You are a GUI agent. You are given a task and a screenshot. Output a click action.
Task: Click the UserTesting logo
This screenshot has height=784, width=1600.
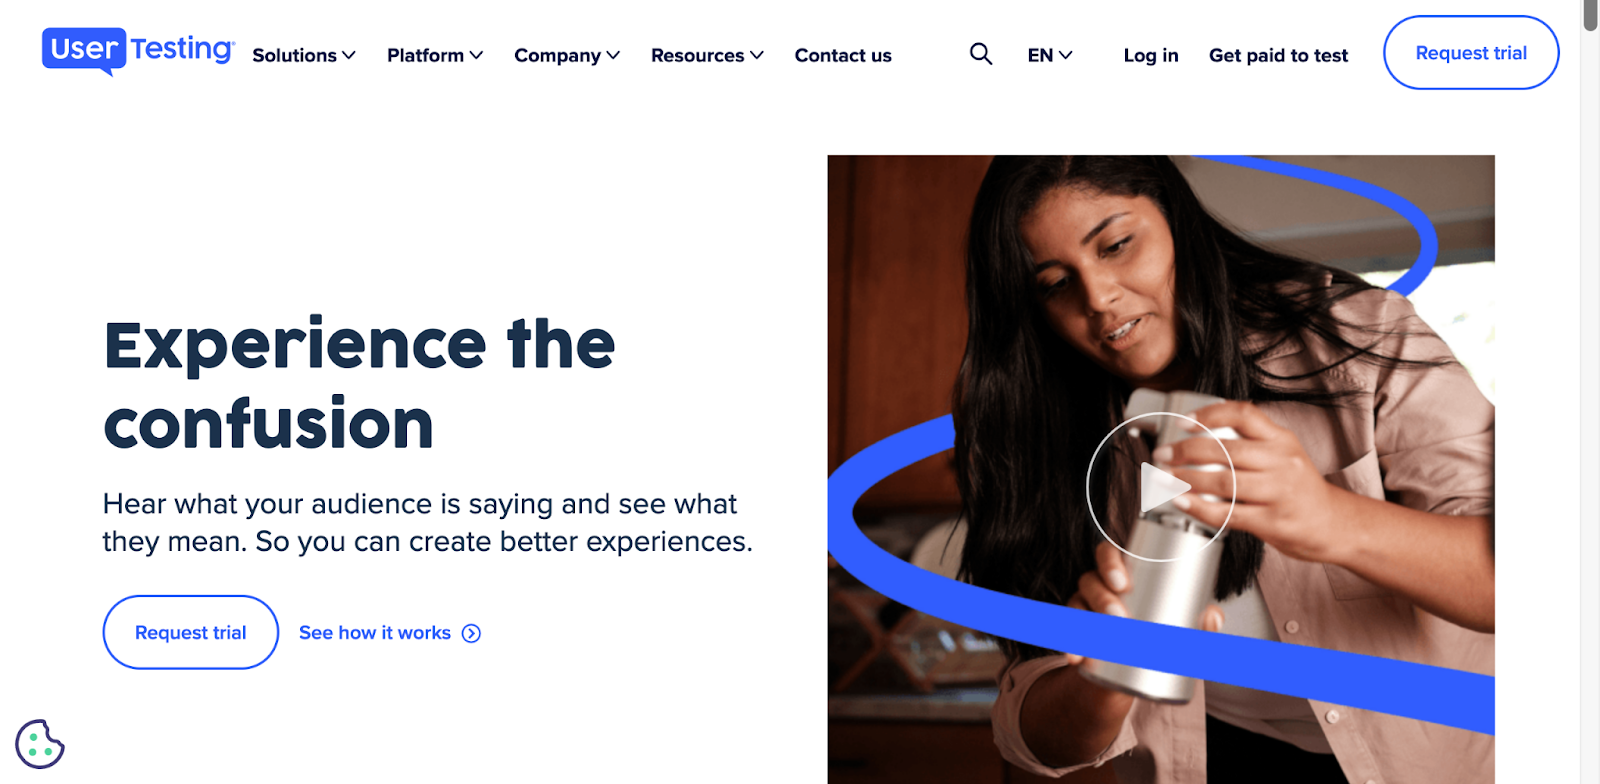tap(139, 51)
